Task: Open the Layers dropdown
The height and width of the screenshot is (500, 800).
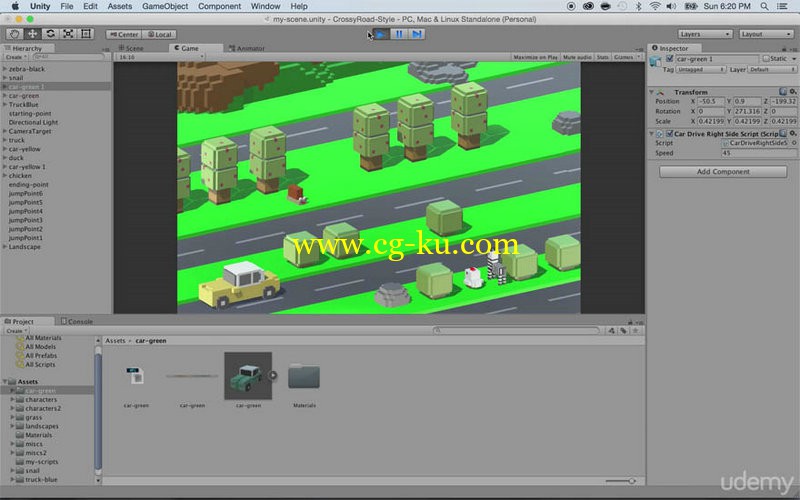Action: [x=705, y=34]
